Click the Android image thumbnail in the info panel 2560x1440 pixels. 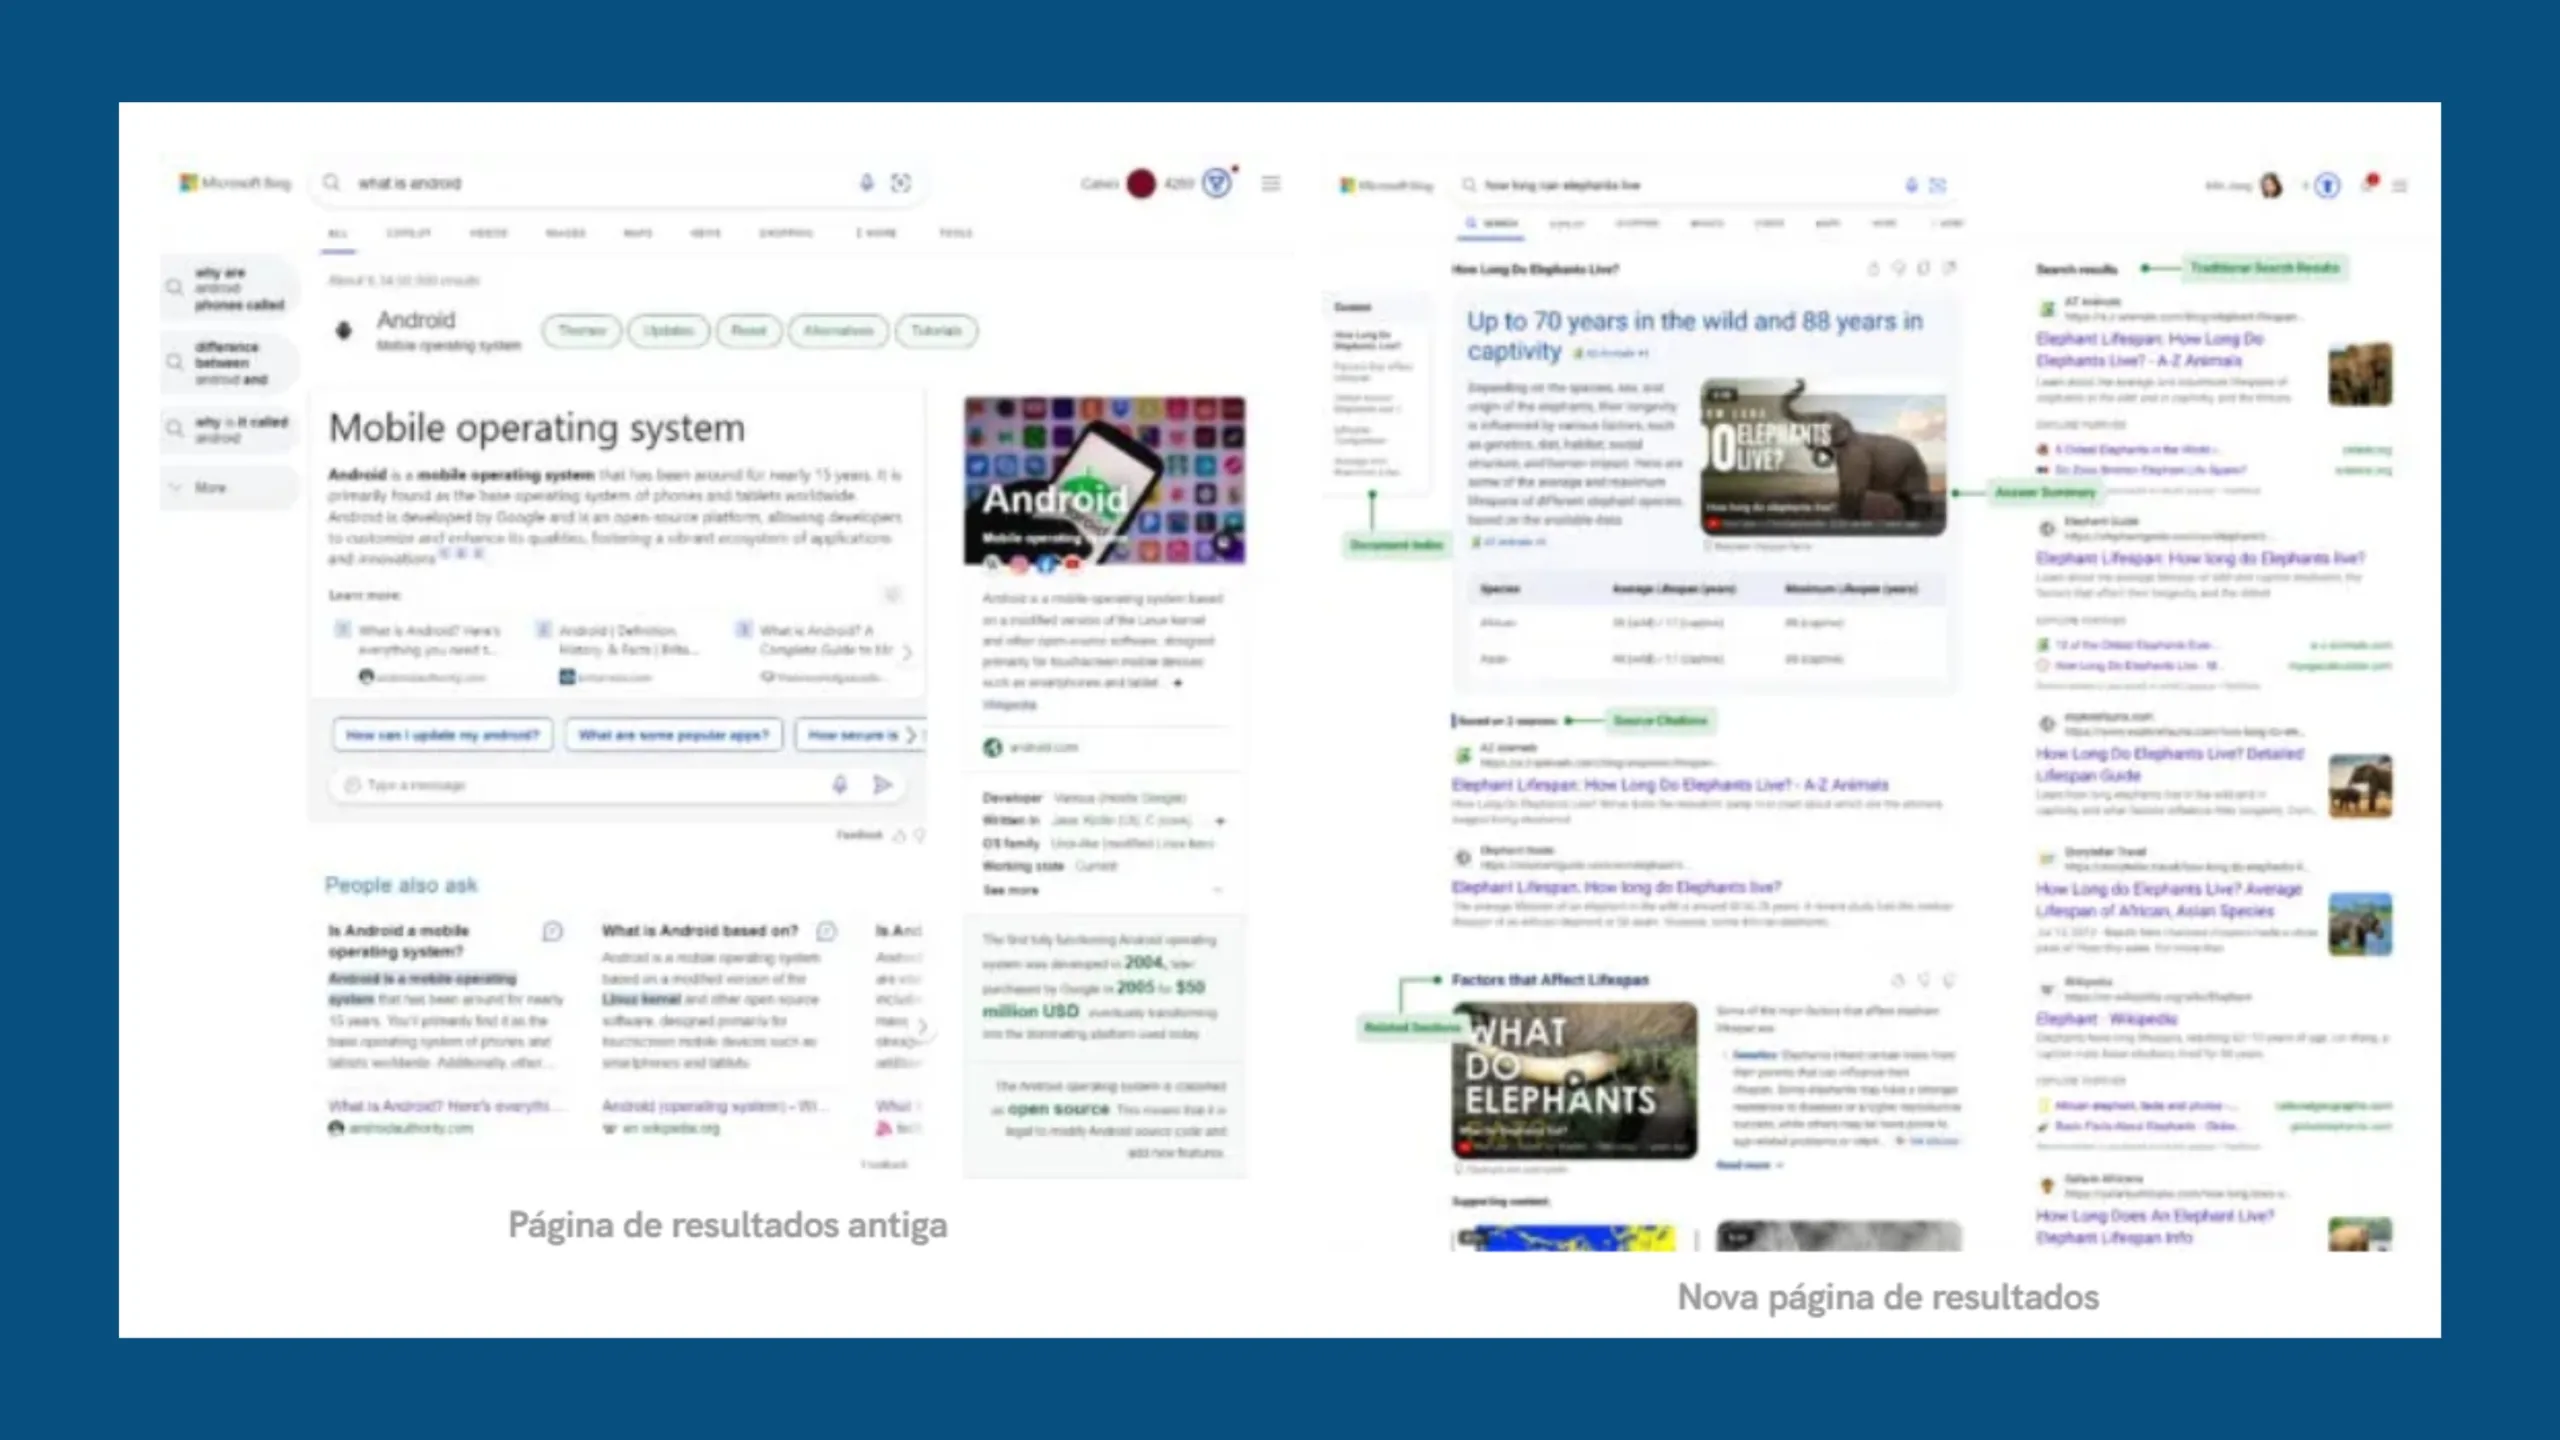tap(1105, 481)
